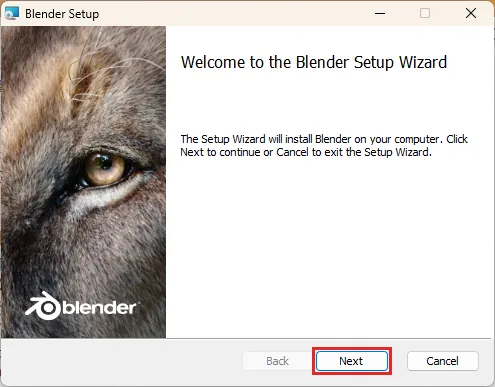This screenshot has height=387, width=495.
Task: Click the 'The Setup Wizard will install Blender' paragraph
Action: pos(324,145)
